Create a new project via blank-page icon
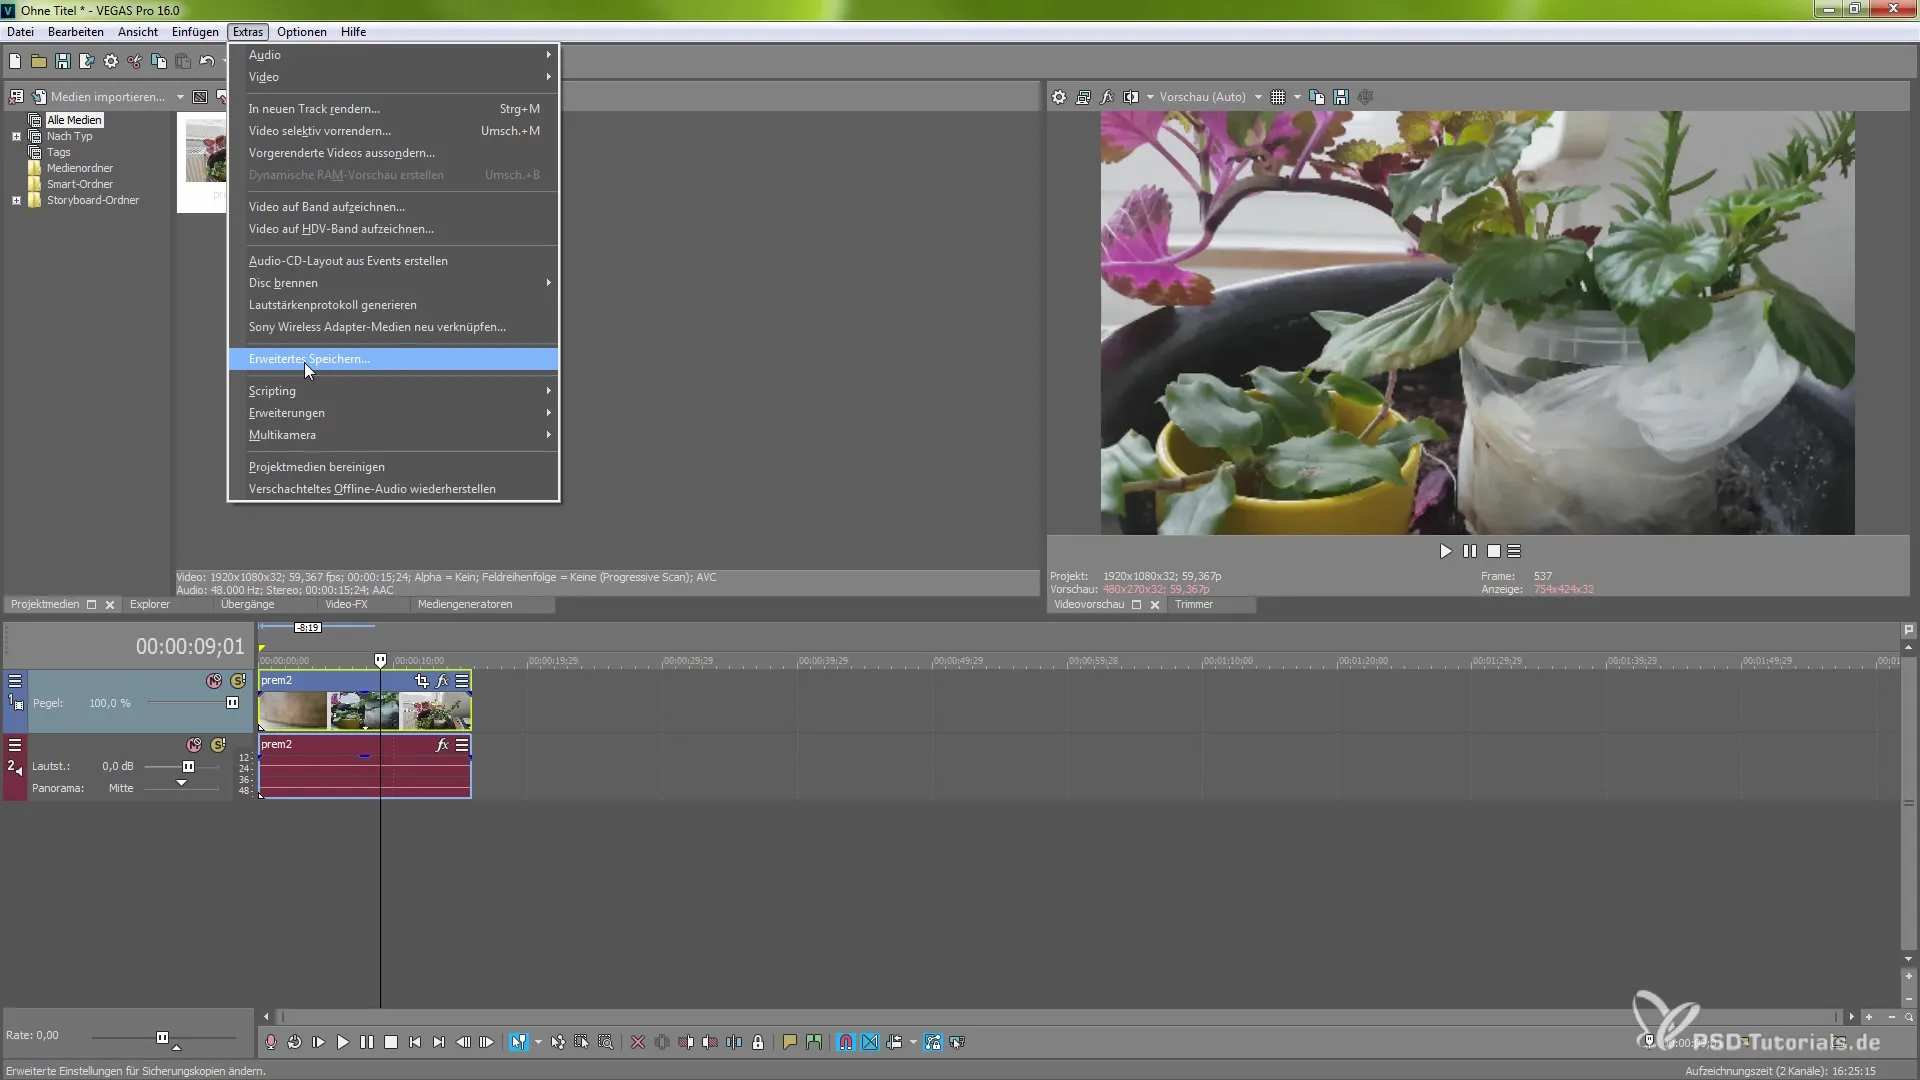The height and width of the screenshot is (1080, 1920). (x=15, y=62)
